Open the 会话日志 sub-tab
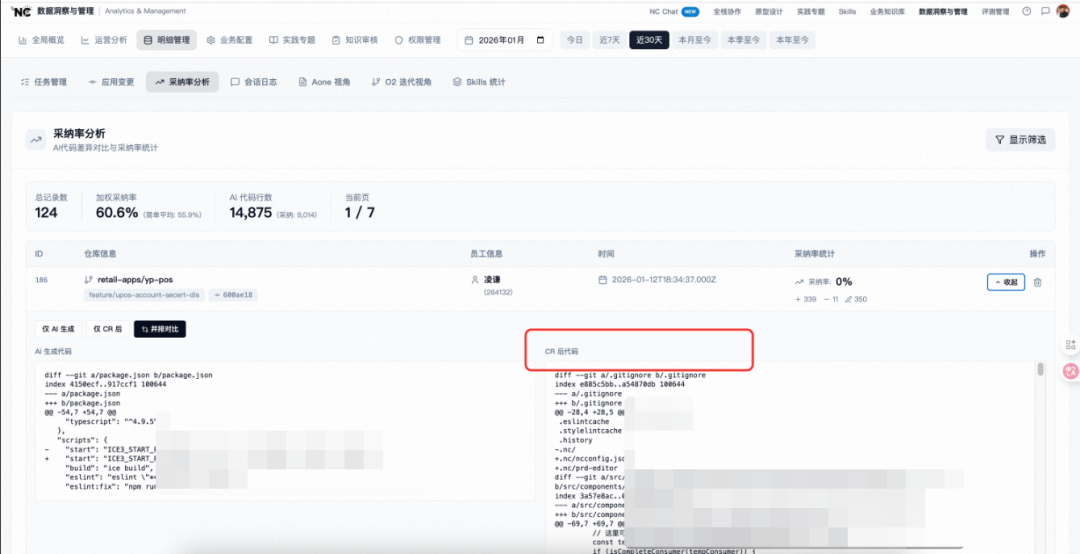1080x554 pixels. pos(254,82)
